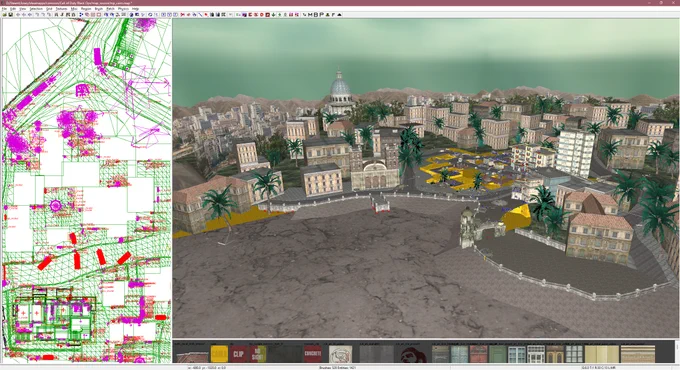The image size is (680, 370).
Task: Click the Open map folder toolbar icon
Action: click(4, 15)
